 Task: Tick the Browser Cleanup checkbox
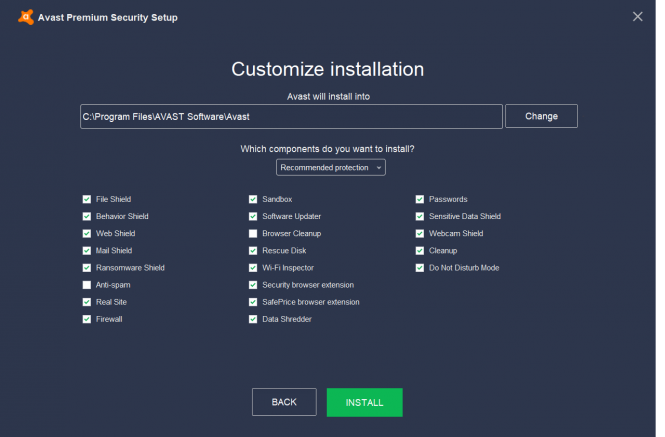coord(253,233)
